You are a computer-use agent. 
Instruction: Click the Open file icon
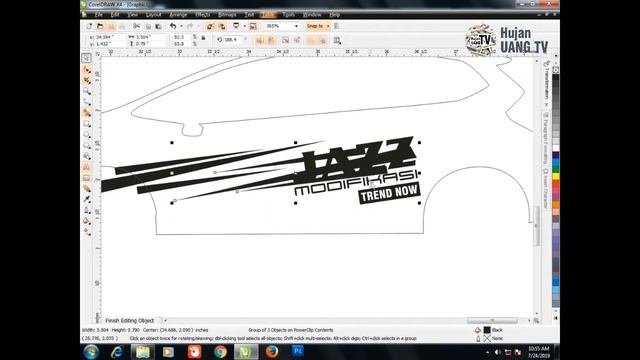coord(100,26)
